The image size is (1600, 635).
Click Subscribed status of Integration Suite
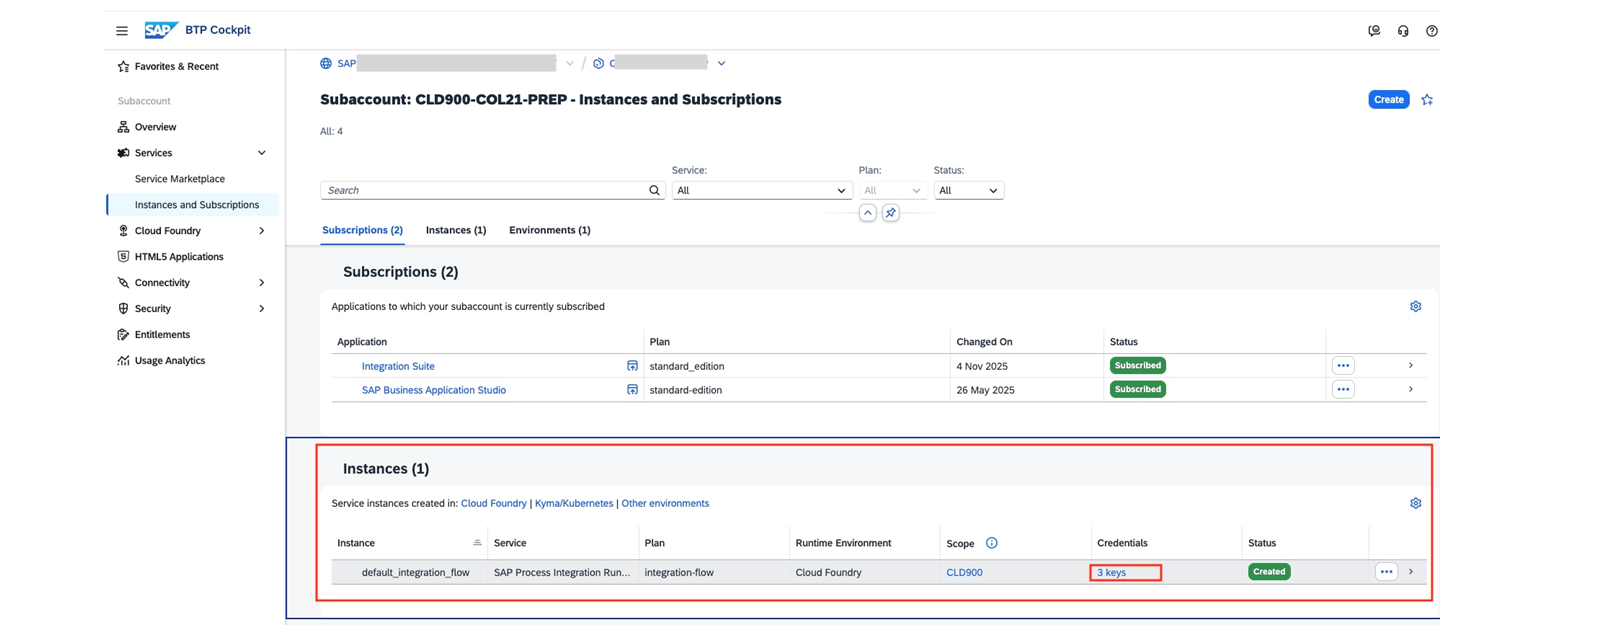click(1138, 366)
